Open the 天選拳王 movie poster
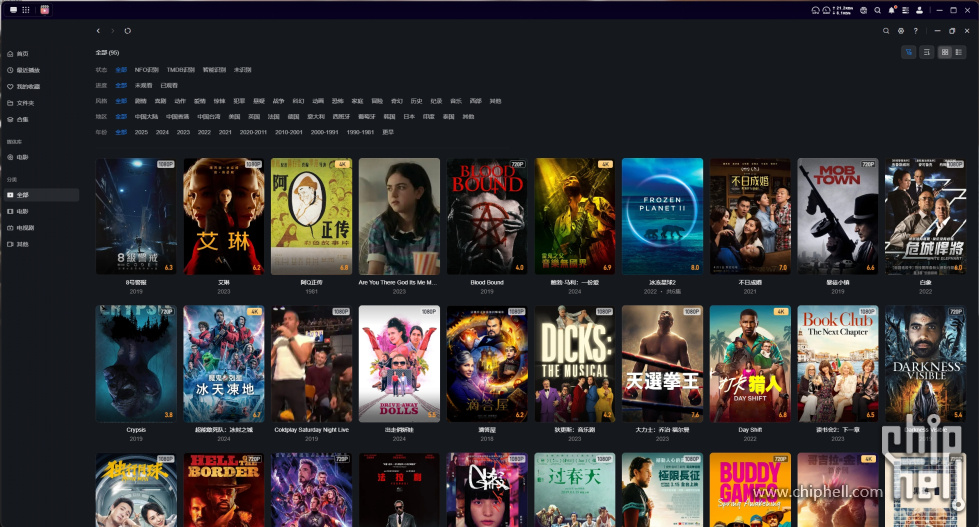979x527 pixels. coord(662,363)
